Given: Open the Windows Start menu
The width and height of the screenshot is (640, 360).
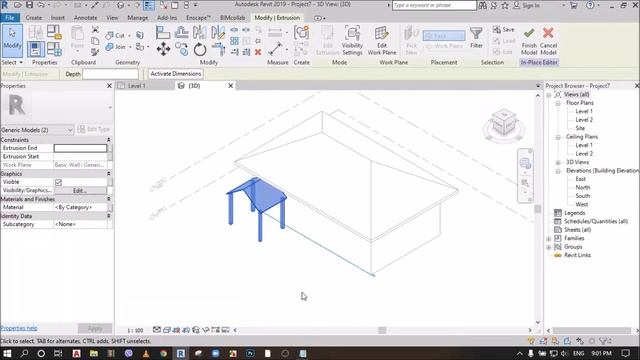Looking at the screenshot, I should tap(7, 353).
